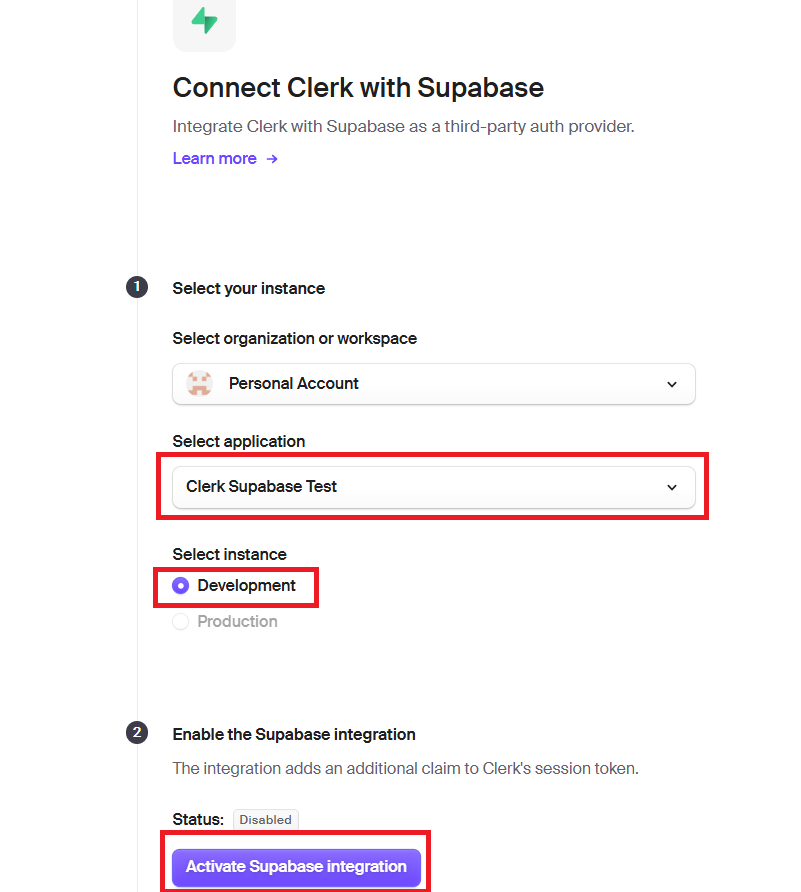Click the chevron in Clerk Supabase Test dropdown
This screenshot has height=892, width=801.
[x=672, y=488]
